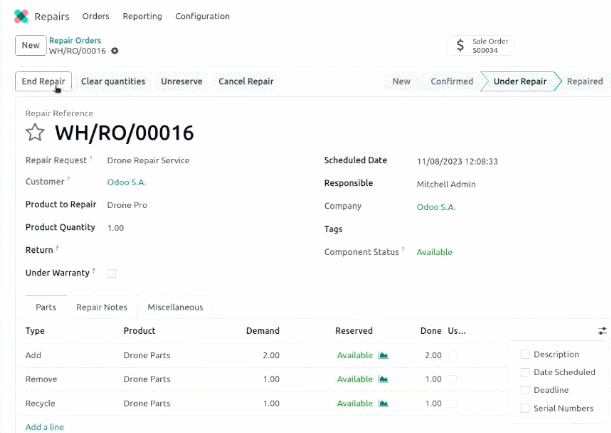Click Add a line link
This screenshot has height=433, width=611.
[x=44, y=427]
